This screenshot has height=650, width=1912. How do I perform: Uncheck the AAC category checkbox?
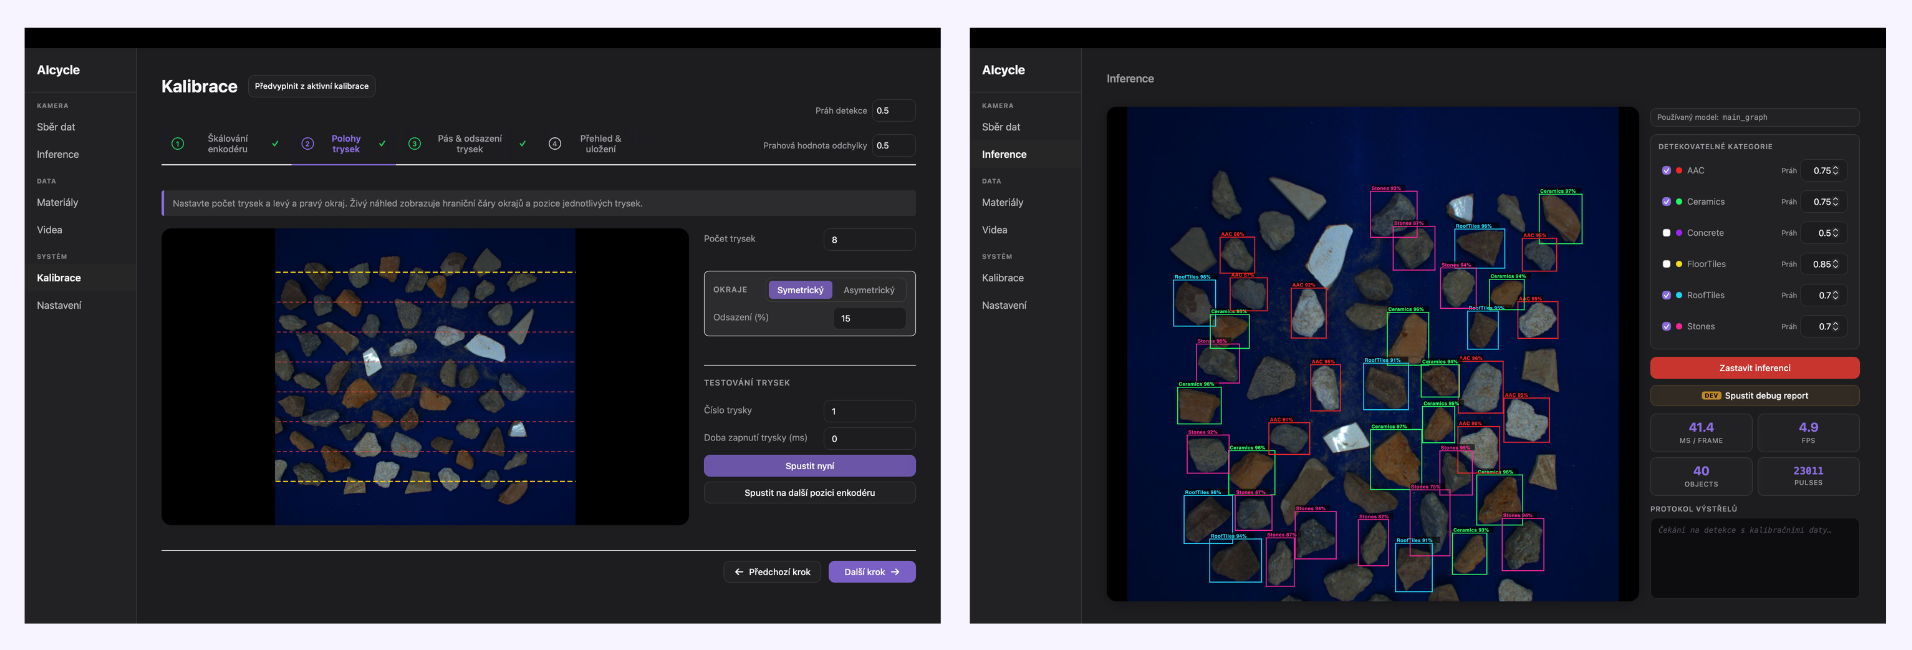tap(1666, 171)
